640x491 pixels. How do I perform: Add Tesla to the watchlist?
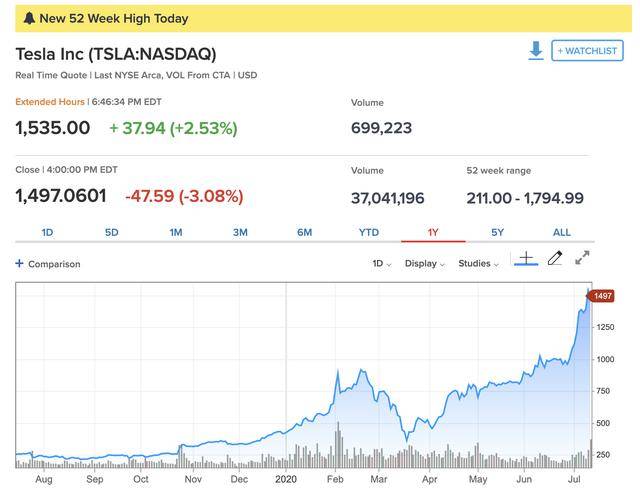587,50
